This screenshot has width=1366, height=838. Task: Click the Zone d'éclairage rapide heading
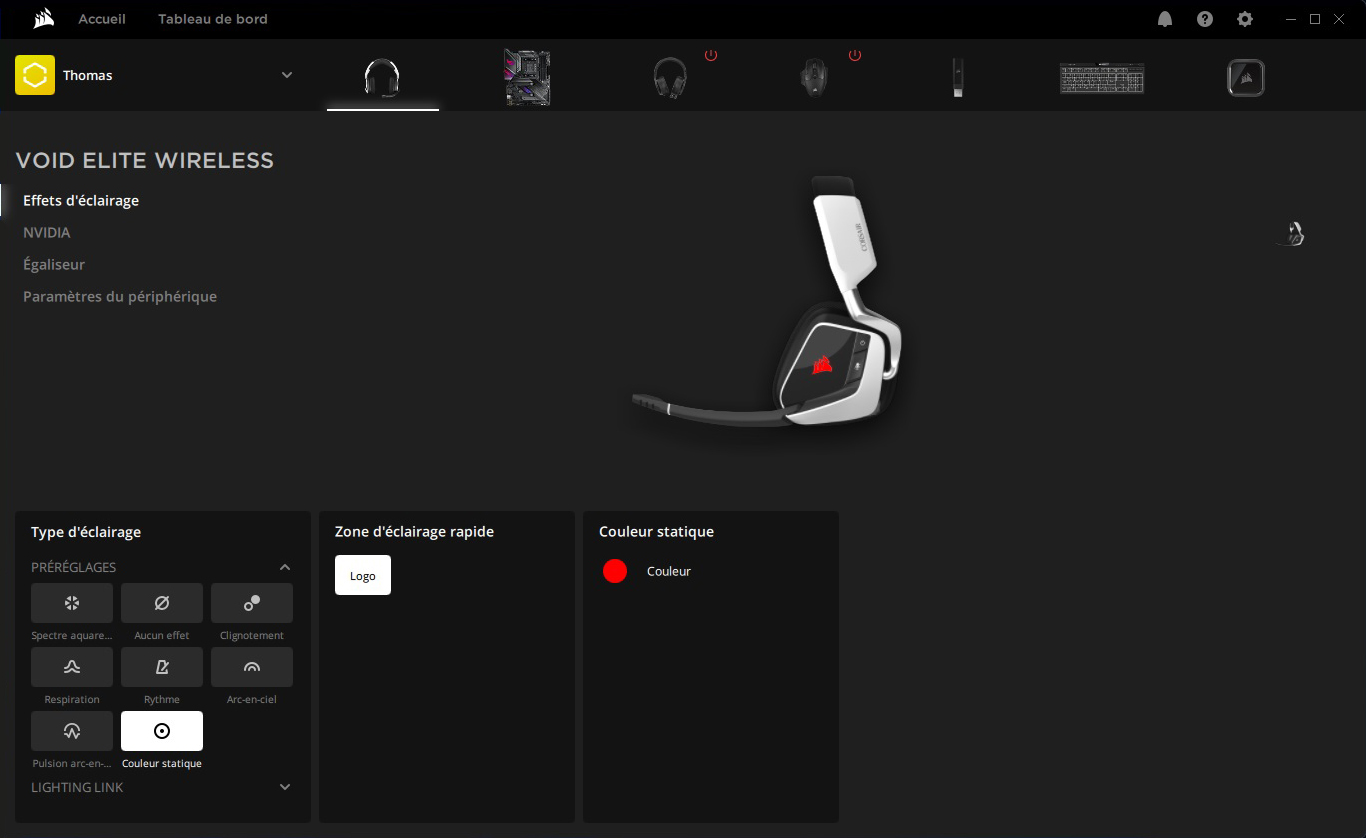415,532
